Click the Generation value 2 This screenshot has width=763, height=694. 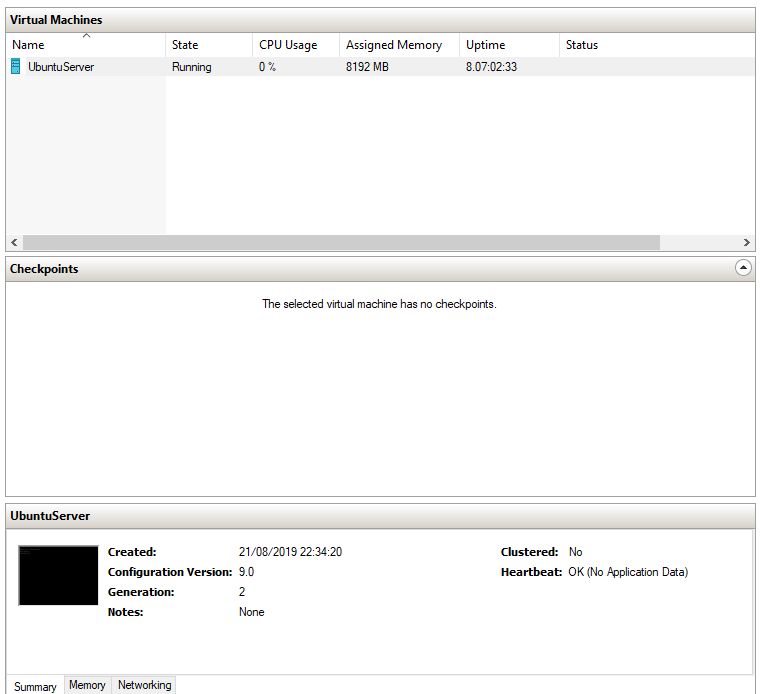242,592
